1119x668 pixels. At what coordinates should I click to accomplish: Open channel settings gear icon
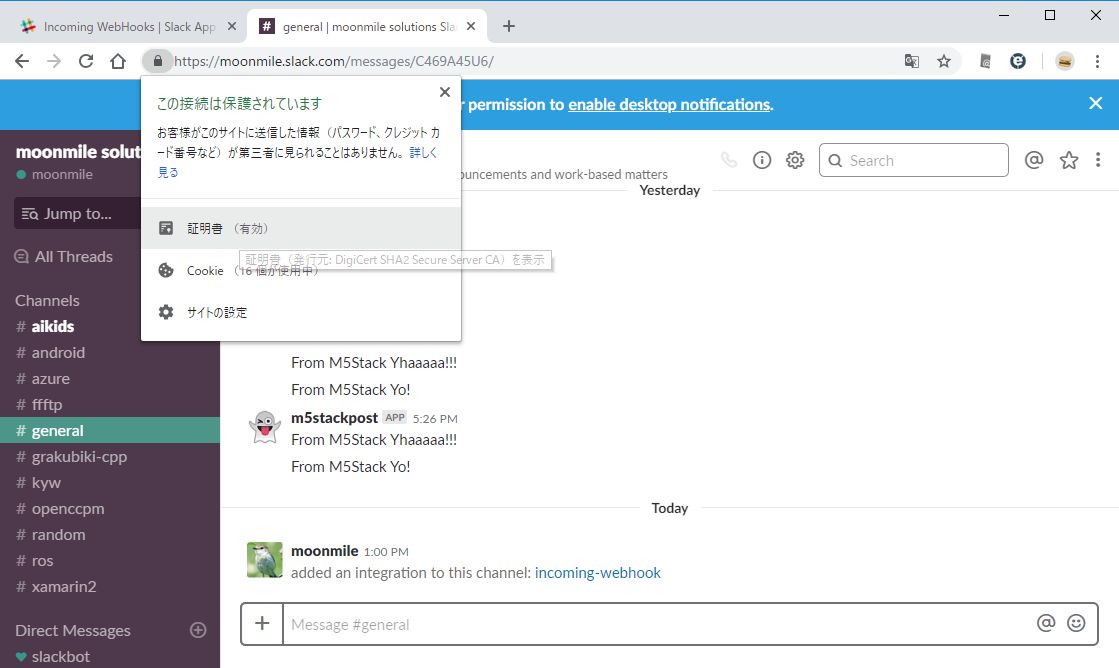(795, 160)
